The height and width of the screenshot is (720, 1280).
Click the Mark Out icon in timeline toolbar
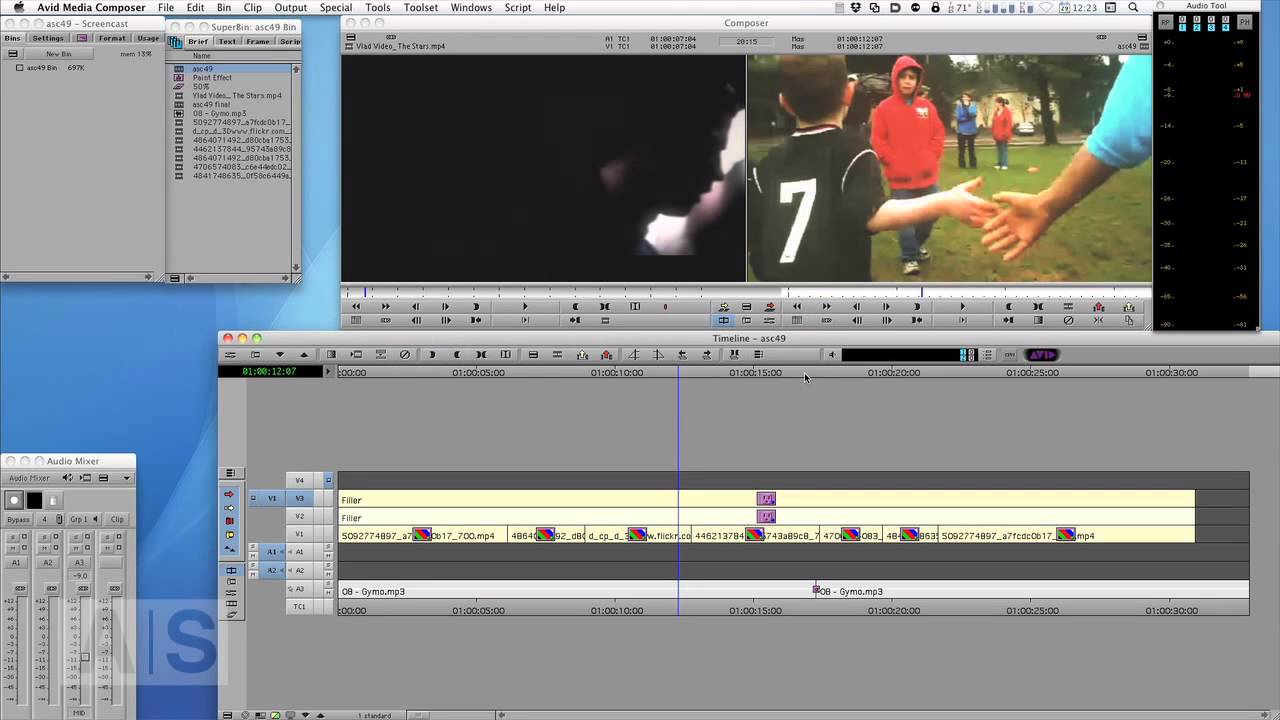click(x=458, y=355)
